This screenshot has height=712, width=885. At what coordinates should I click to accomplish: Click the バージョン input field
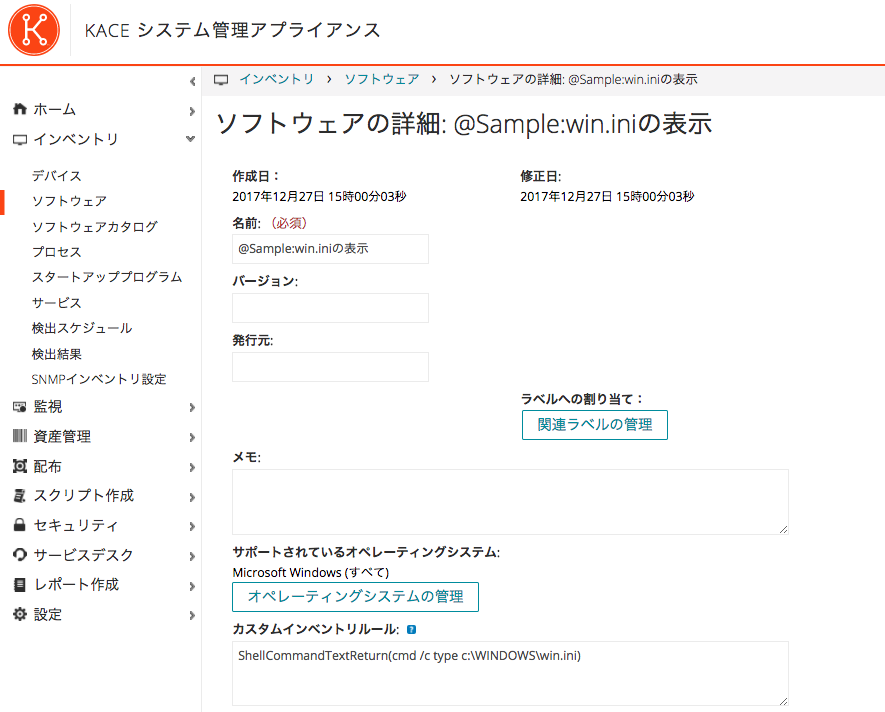(330, 308)
